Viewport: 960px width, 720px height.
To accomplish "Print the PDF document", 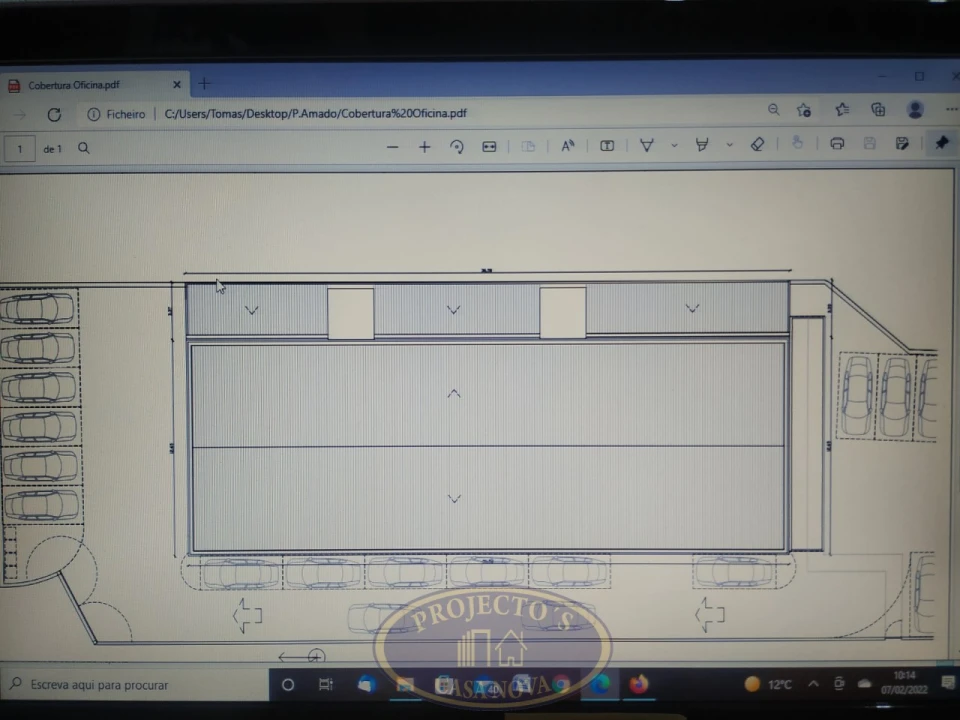I will (837, 144).
